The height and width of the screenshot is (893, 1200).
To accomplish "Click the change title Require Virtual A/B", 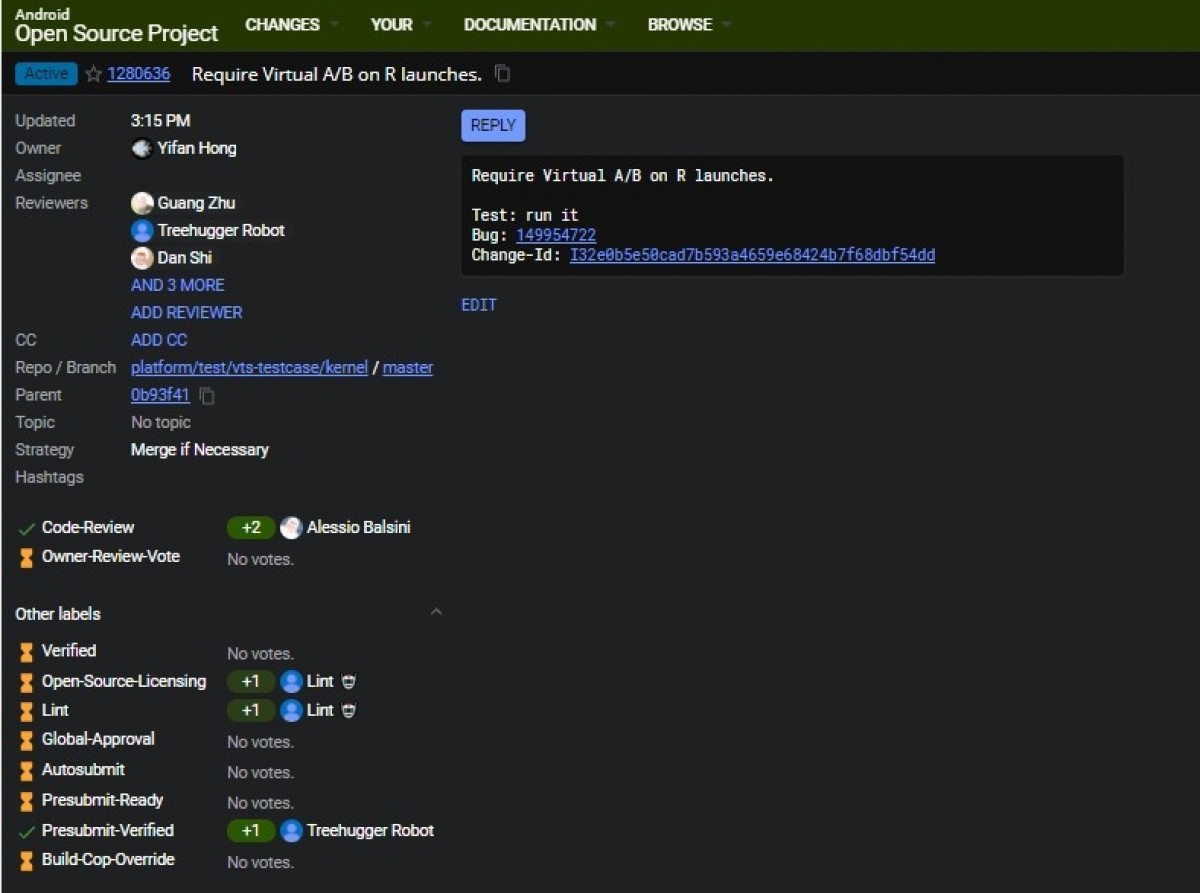I will point(337,74).
